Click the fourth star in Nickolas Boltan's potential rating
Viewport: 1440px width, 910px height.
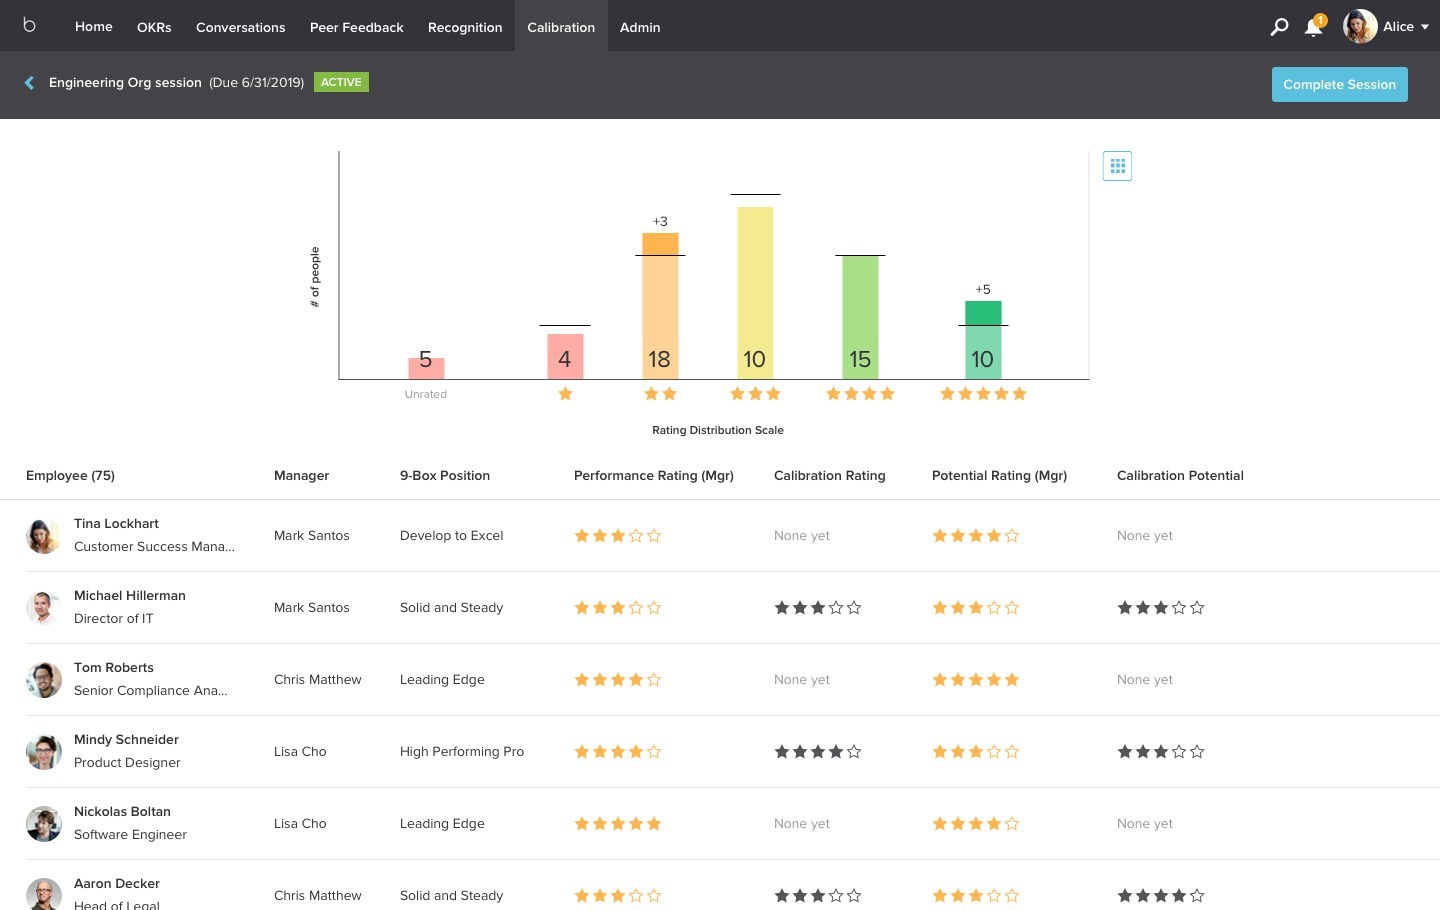(994, 823)
